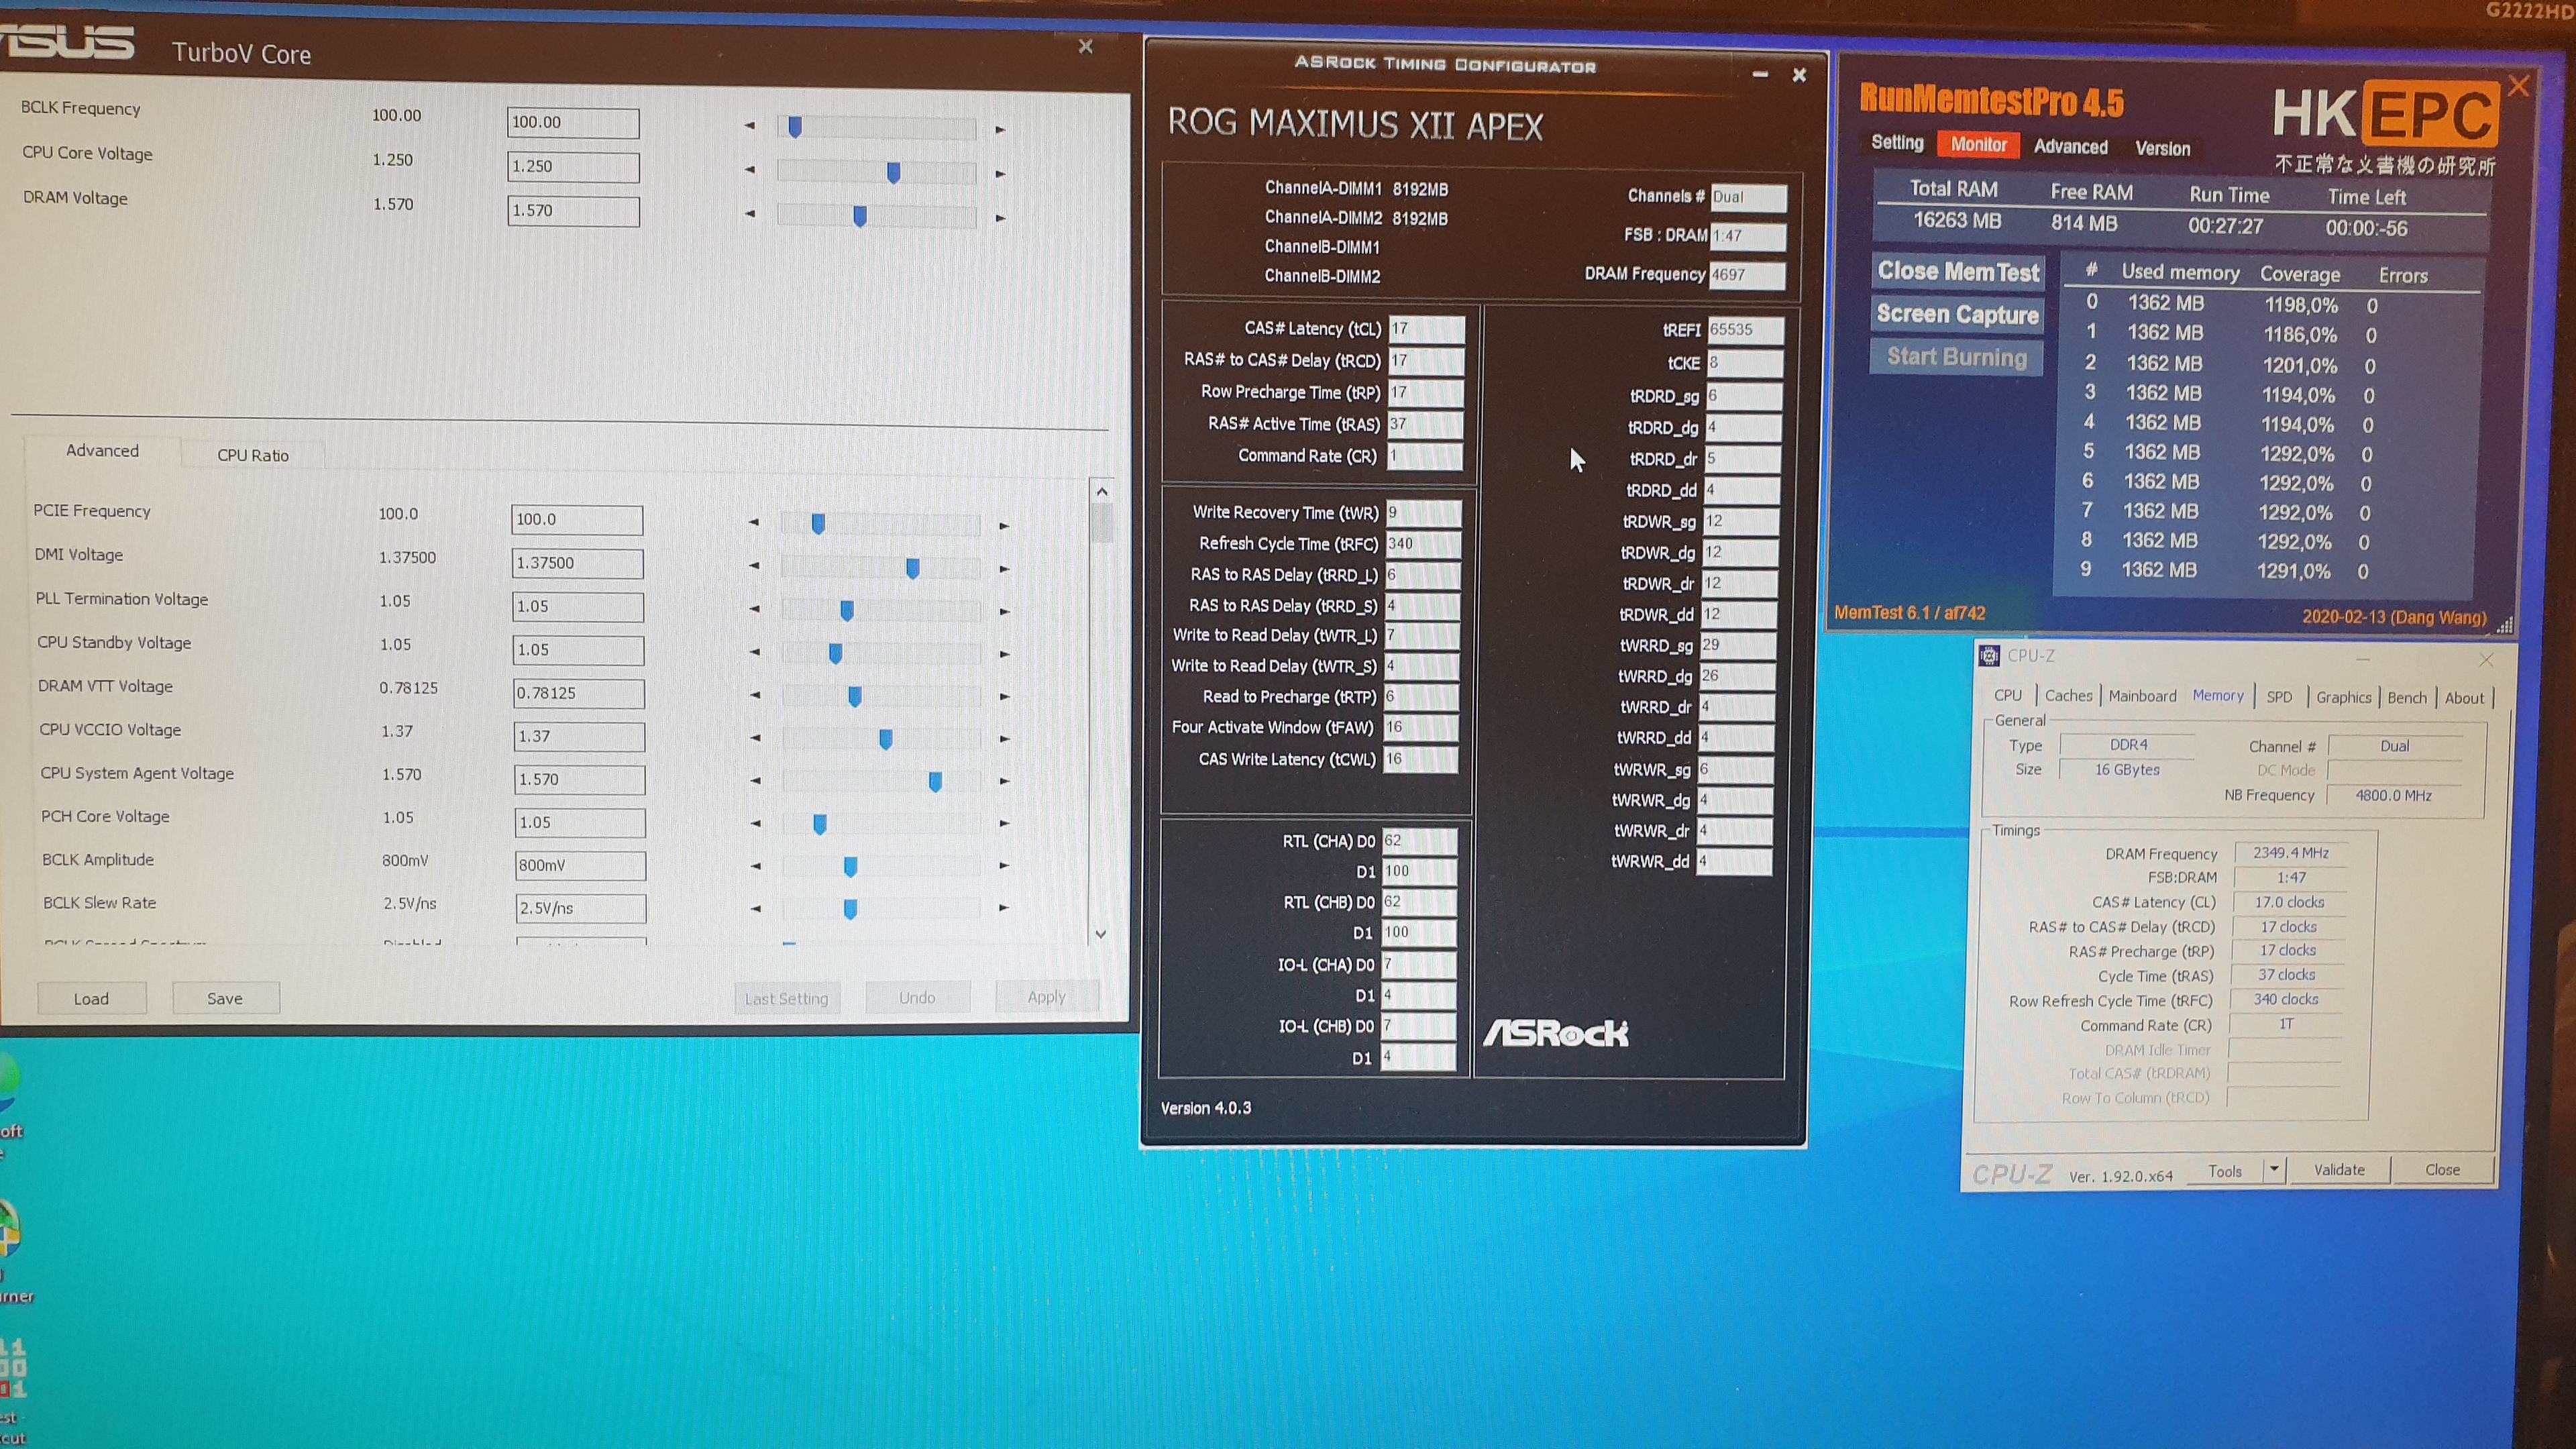The image size is (2576, 1449).
Task: Click the BCLK Frequency input field
Action: (x=573, y=123)
